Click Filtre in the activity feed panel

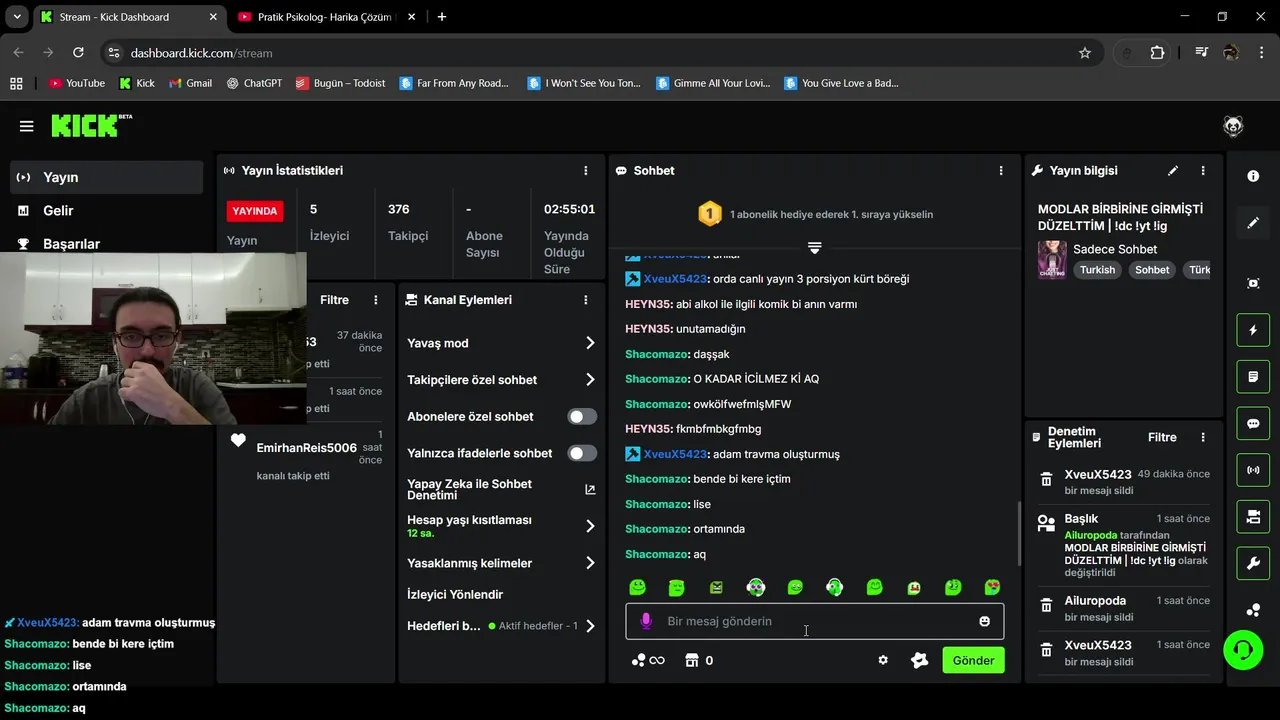point(334,300)
